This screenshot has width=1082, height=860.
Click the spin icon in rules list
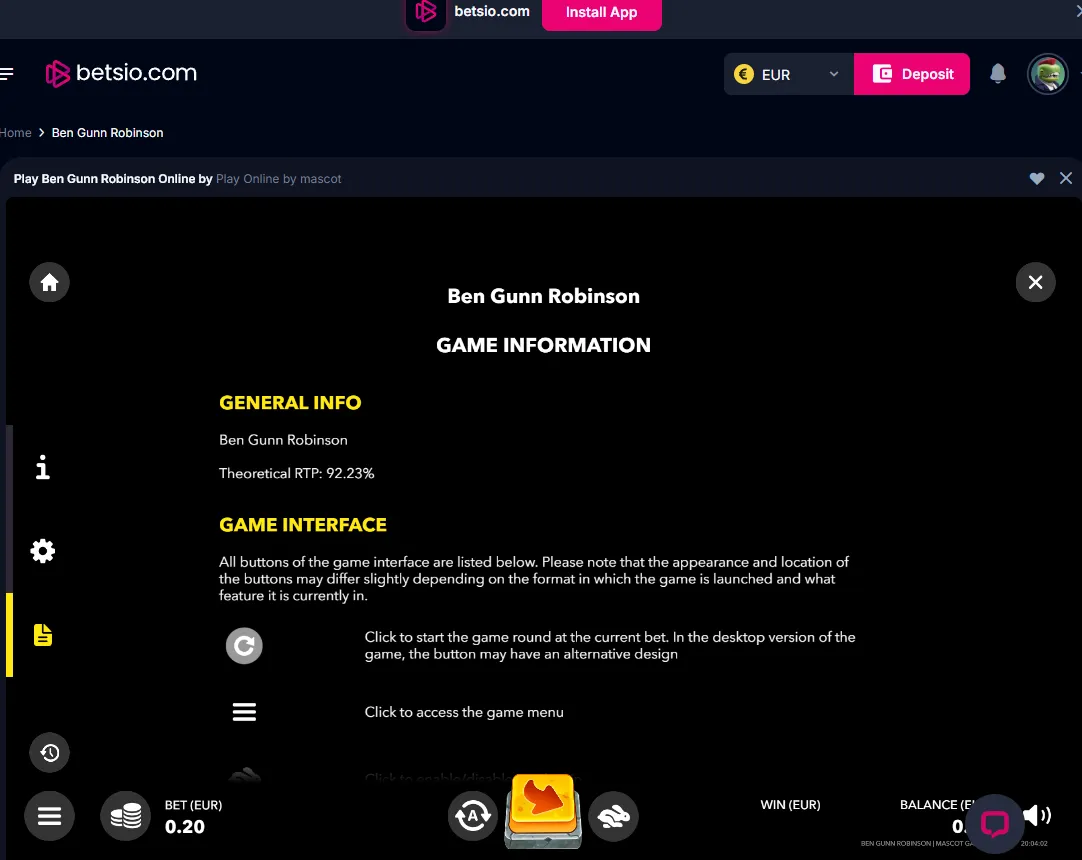pyautogui.click(x=244, y=645)
